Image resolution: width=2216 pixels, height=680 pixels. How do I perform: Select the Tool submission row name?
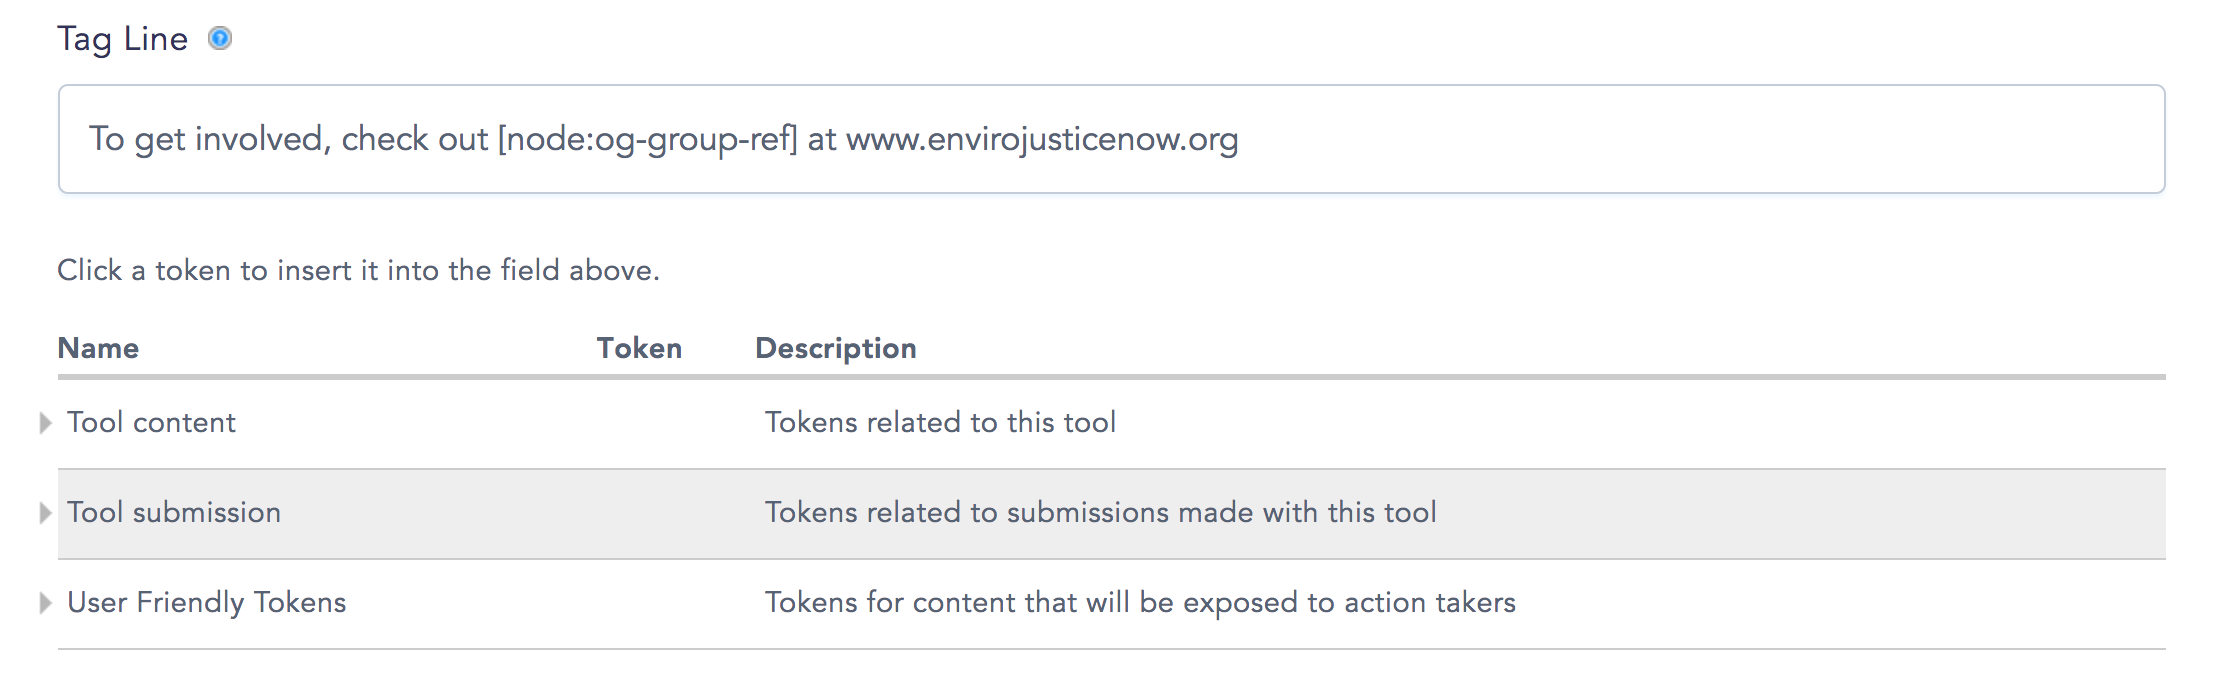pyautogui.click(x=174, y=512)
